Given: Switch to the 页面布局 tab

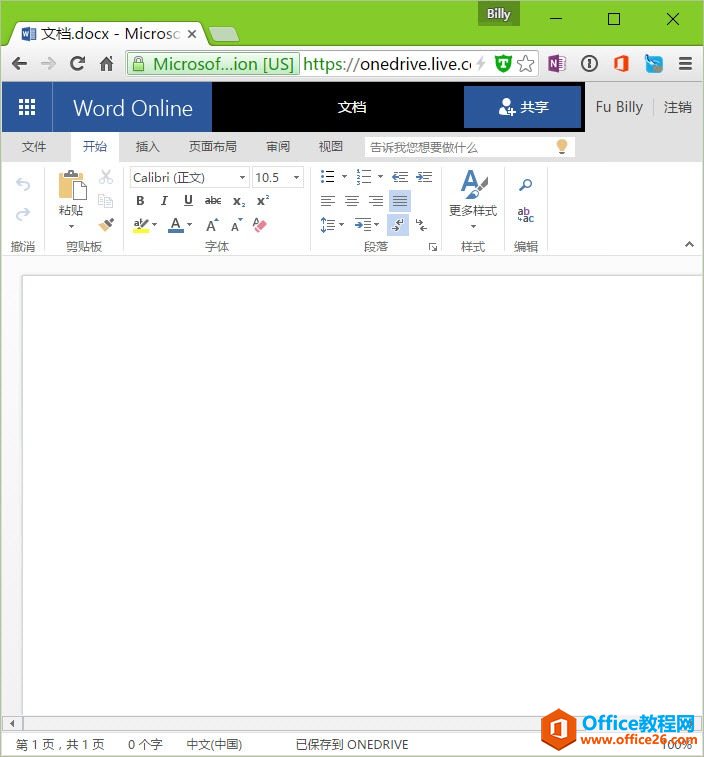Looking at the screenshot, I should (212, 146).
